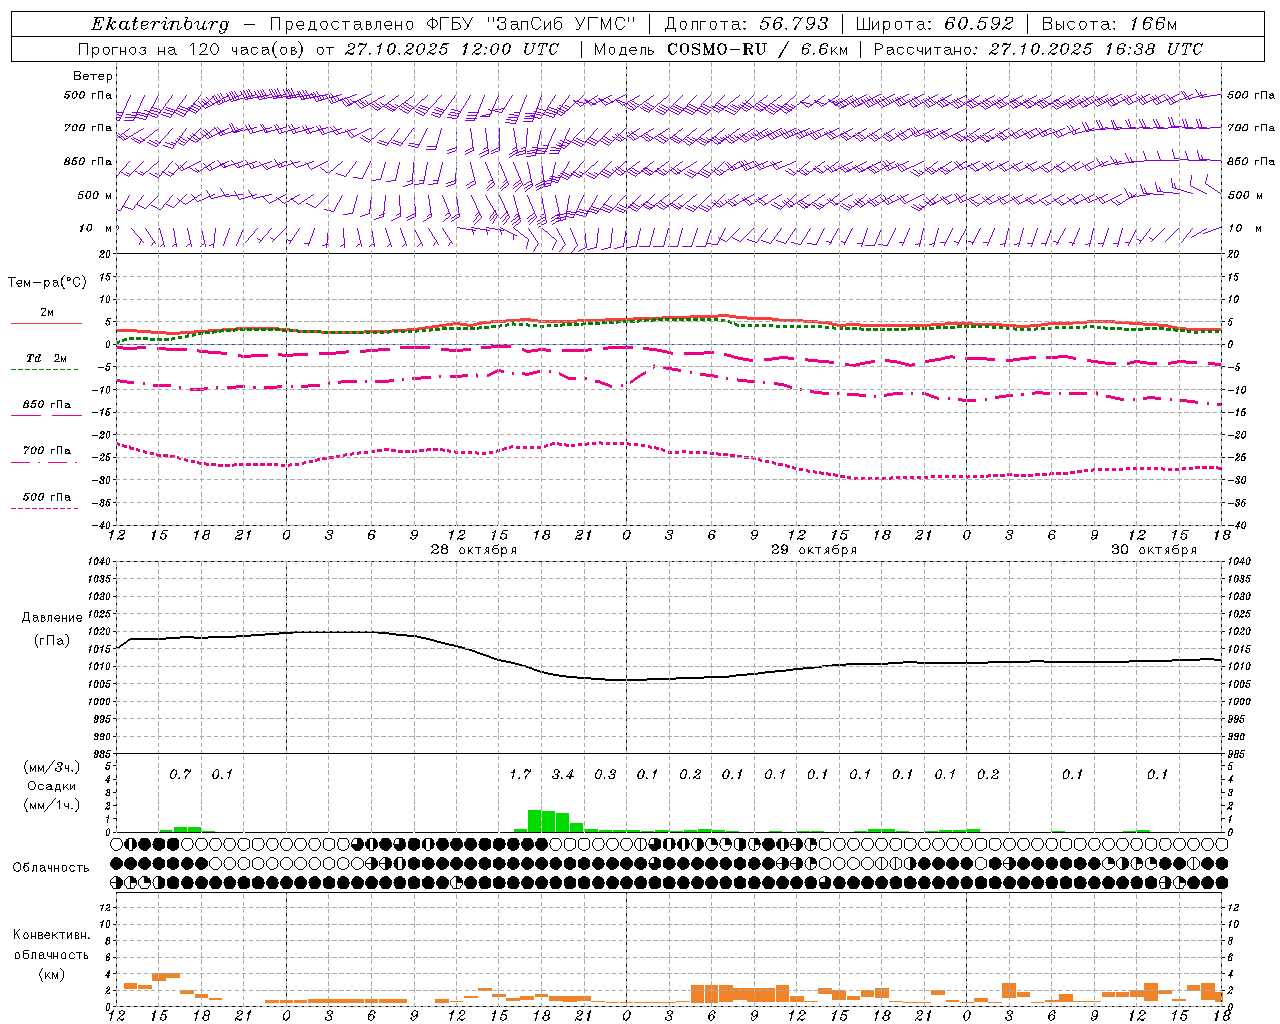Screen dimensions: 1280x1024
Task: Select the Высота: 166м label
Action: (1109, 24)
